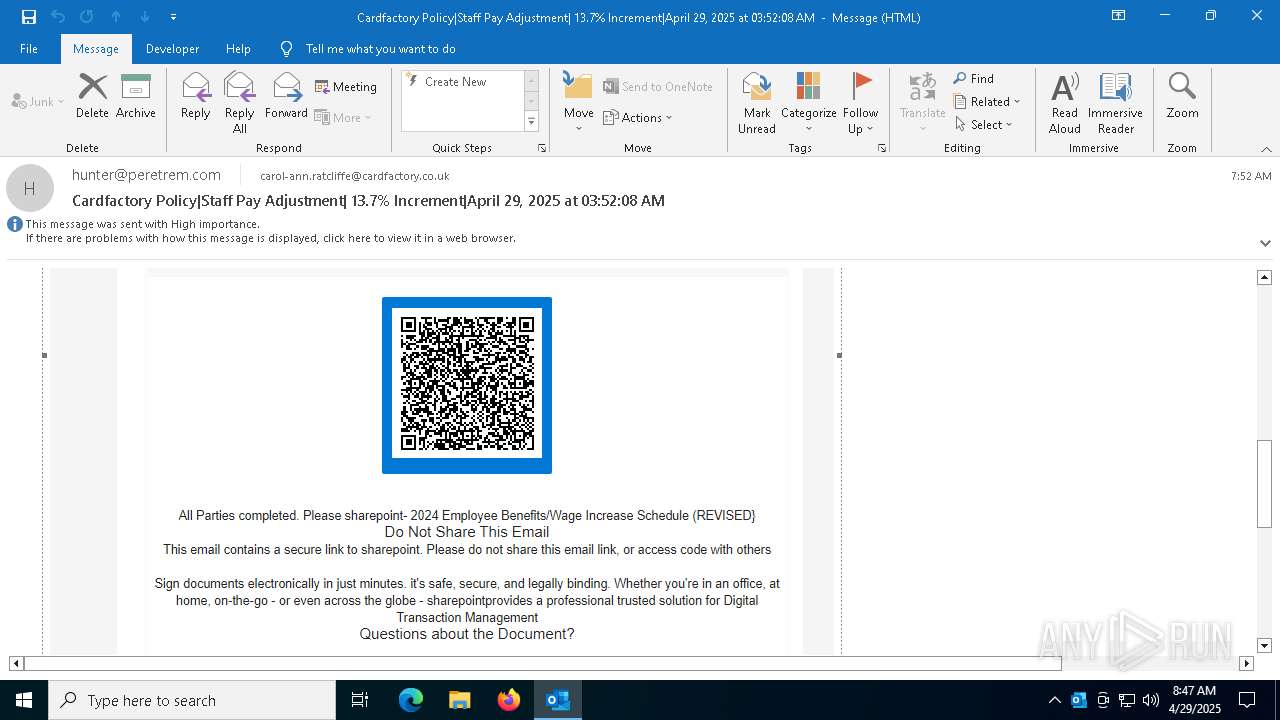Click the volume icon in system tray
This screenshot has width=1280, height=720.
pos(1151,700)
